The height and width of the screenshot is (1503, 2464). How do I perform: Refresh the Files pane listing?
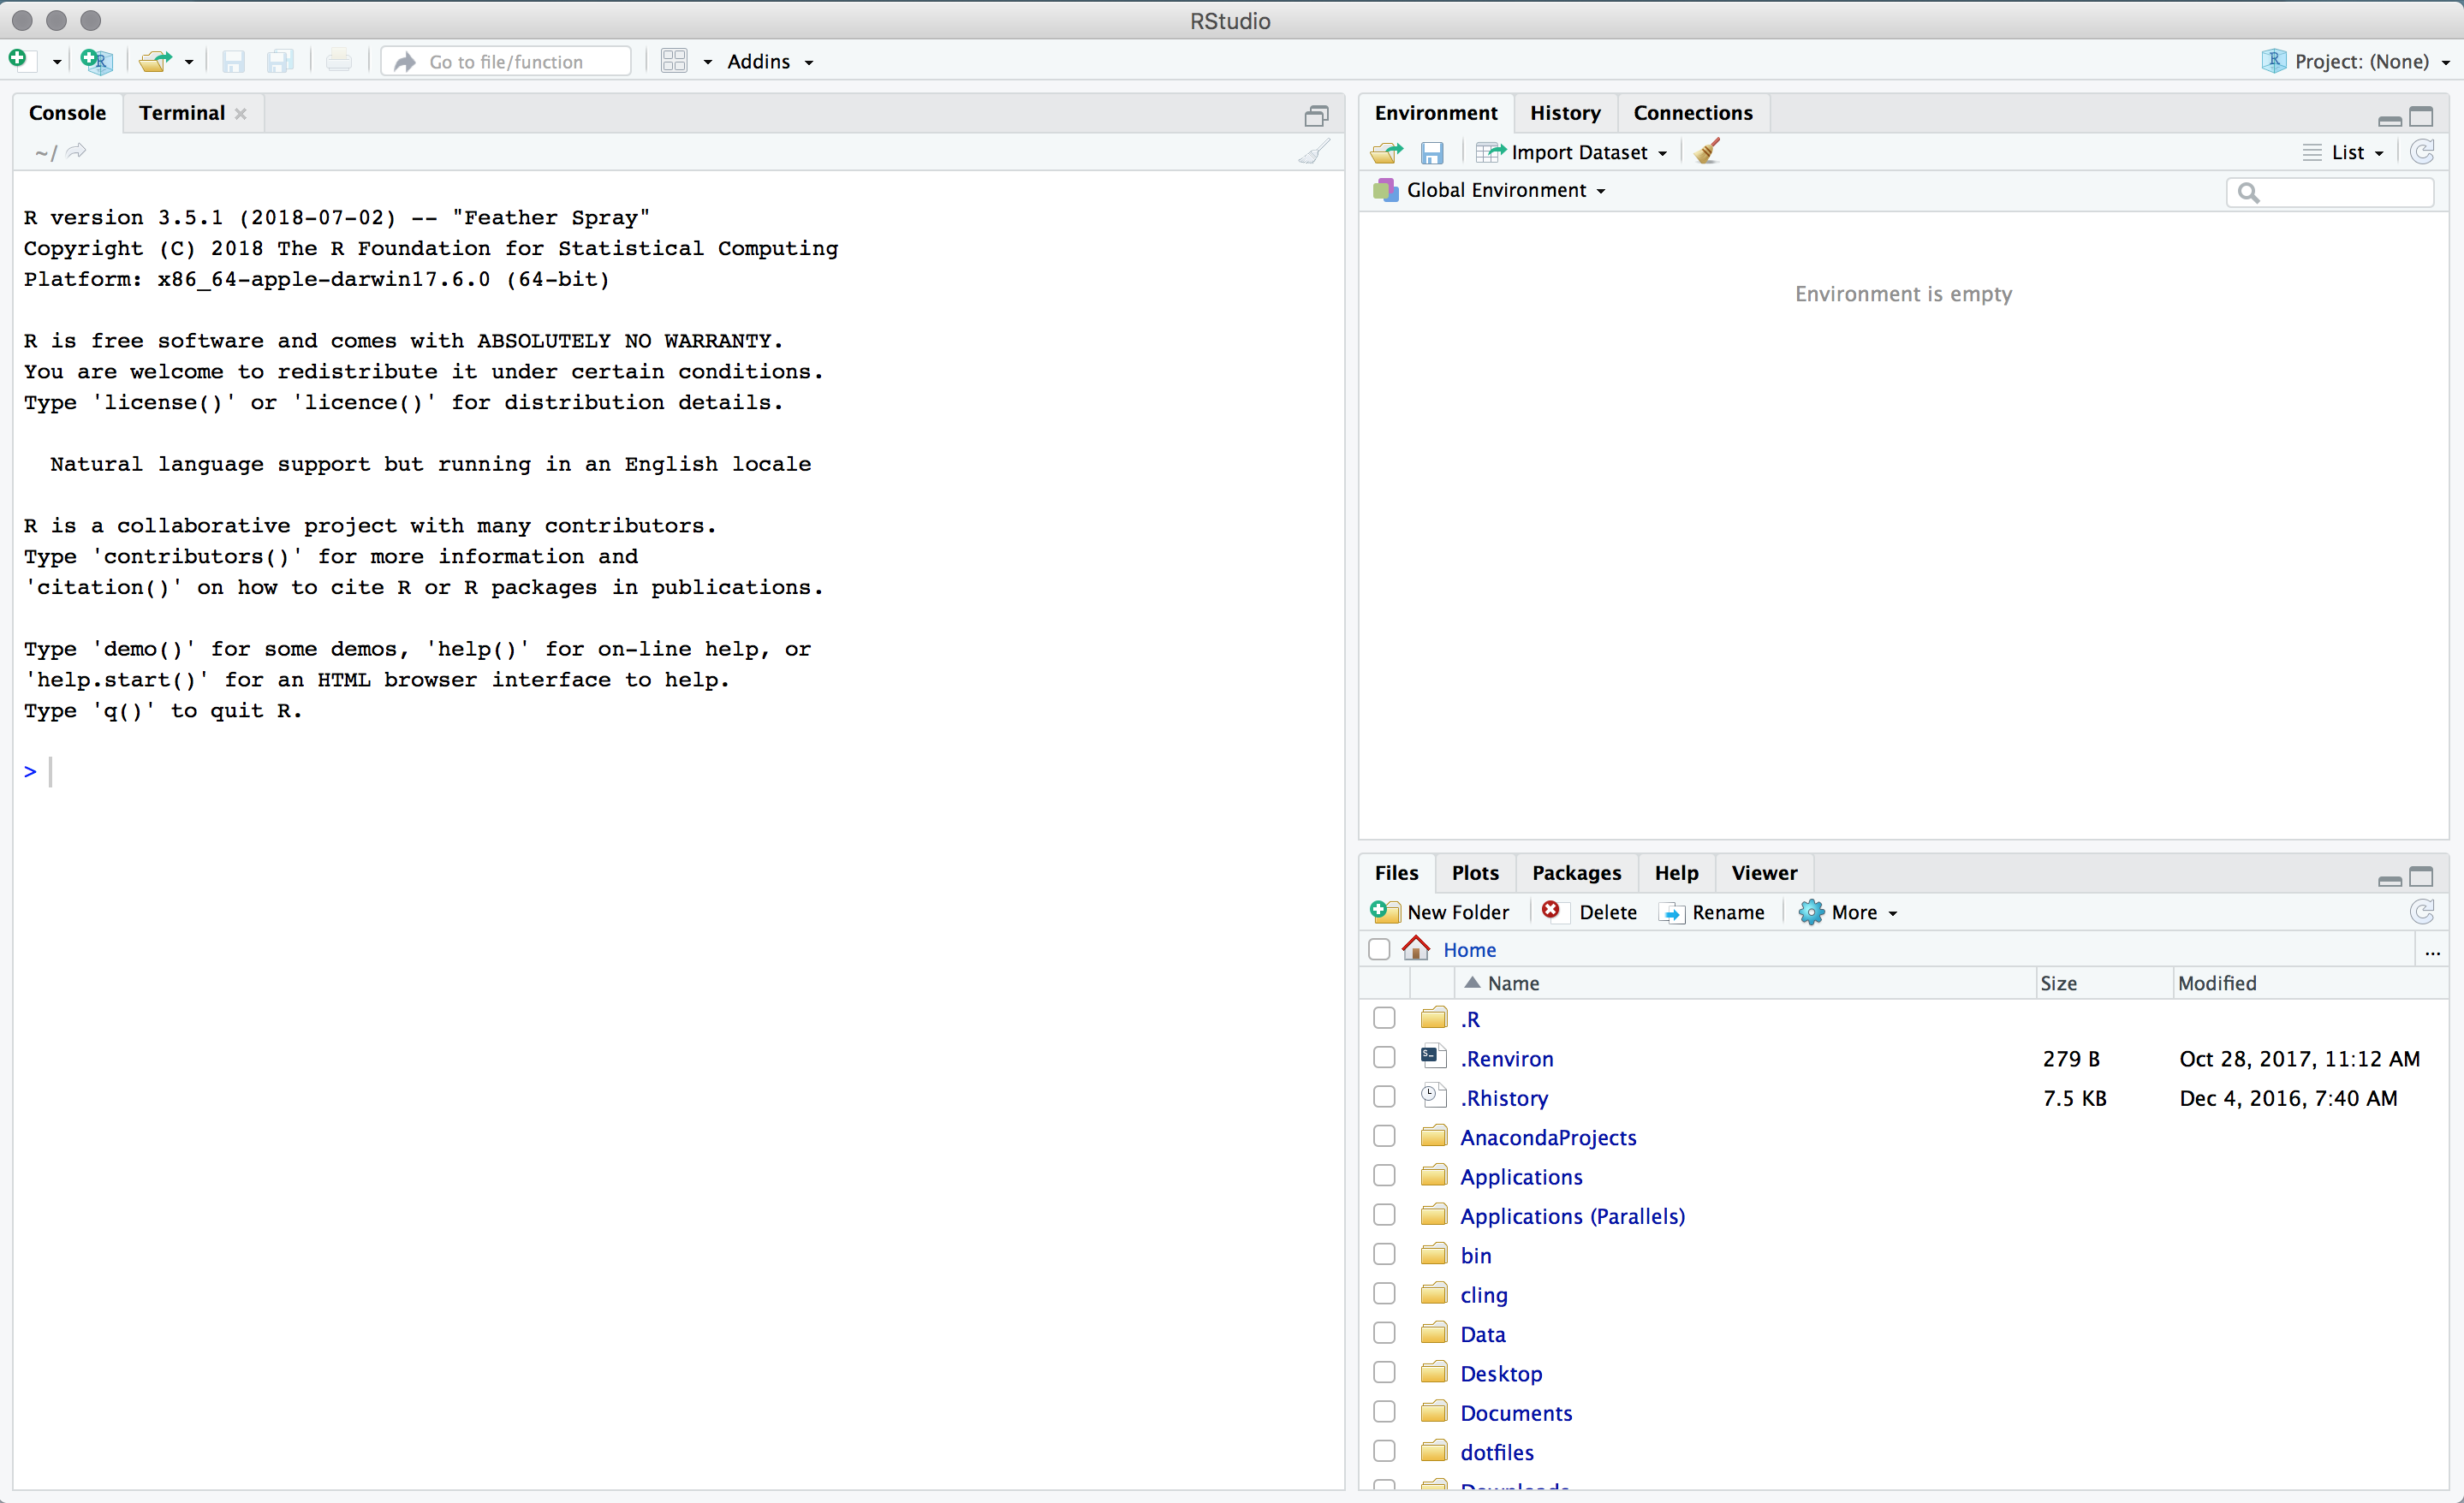2421,912
